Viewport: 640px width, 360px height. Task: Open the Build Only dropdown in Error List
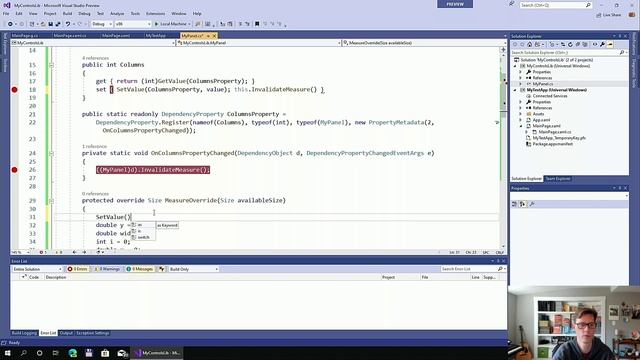click(x=193, y=269)
